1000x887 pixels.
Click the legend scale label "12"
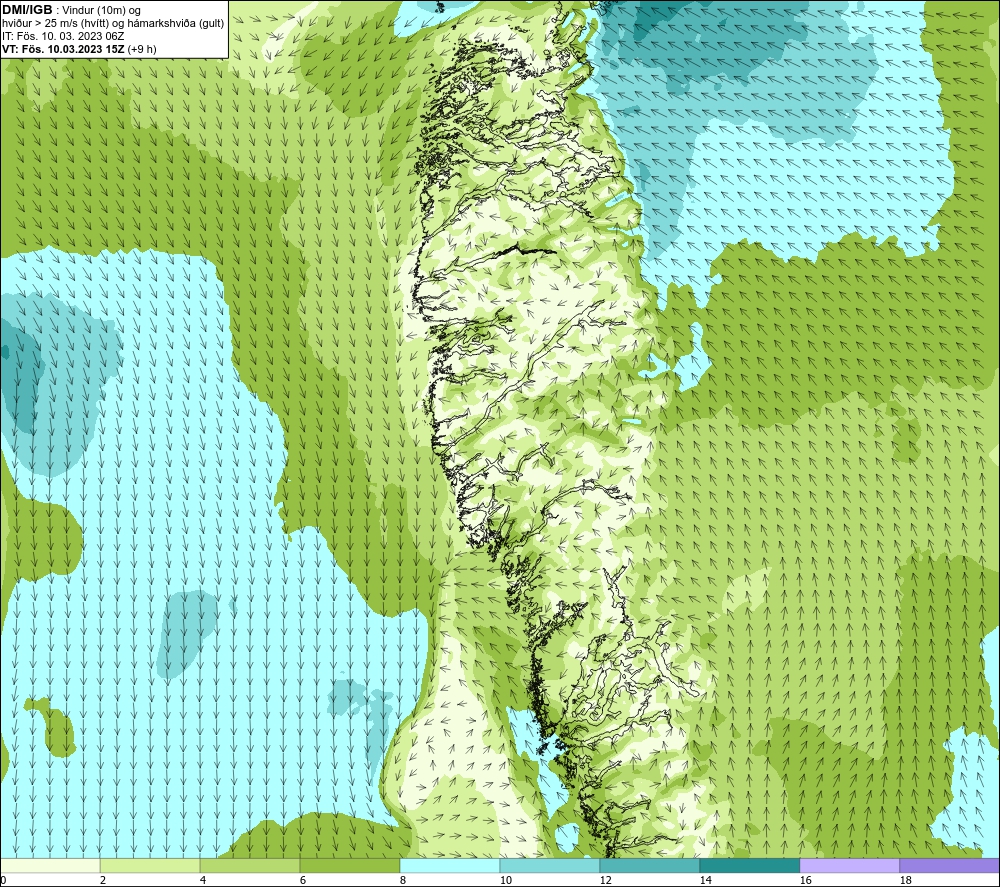click(x=605, y=881)
